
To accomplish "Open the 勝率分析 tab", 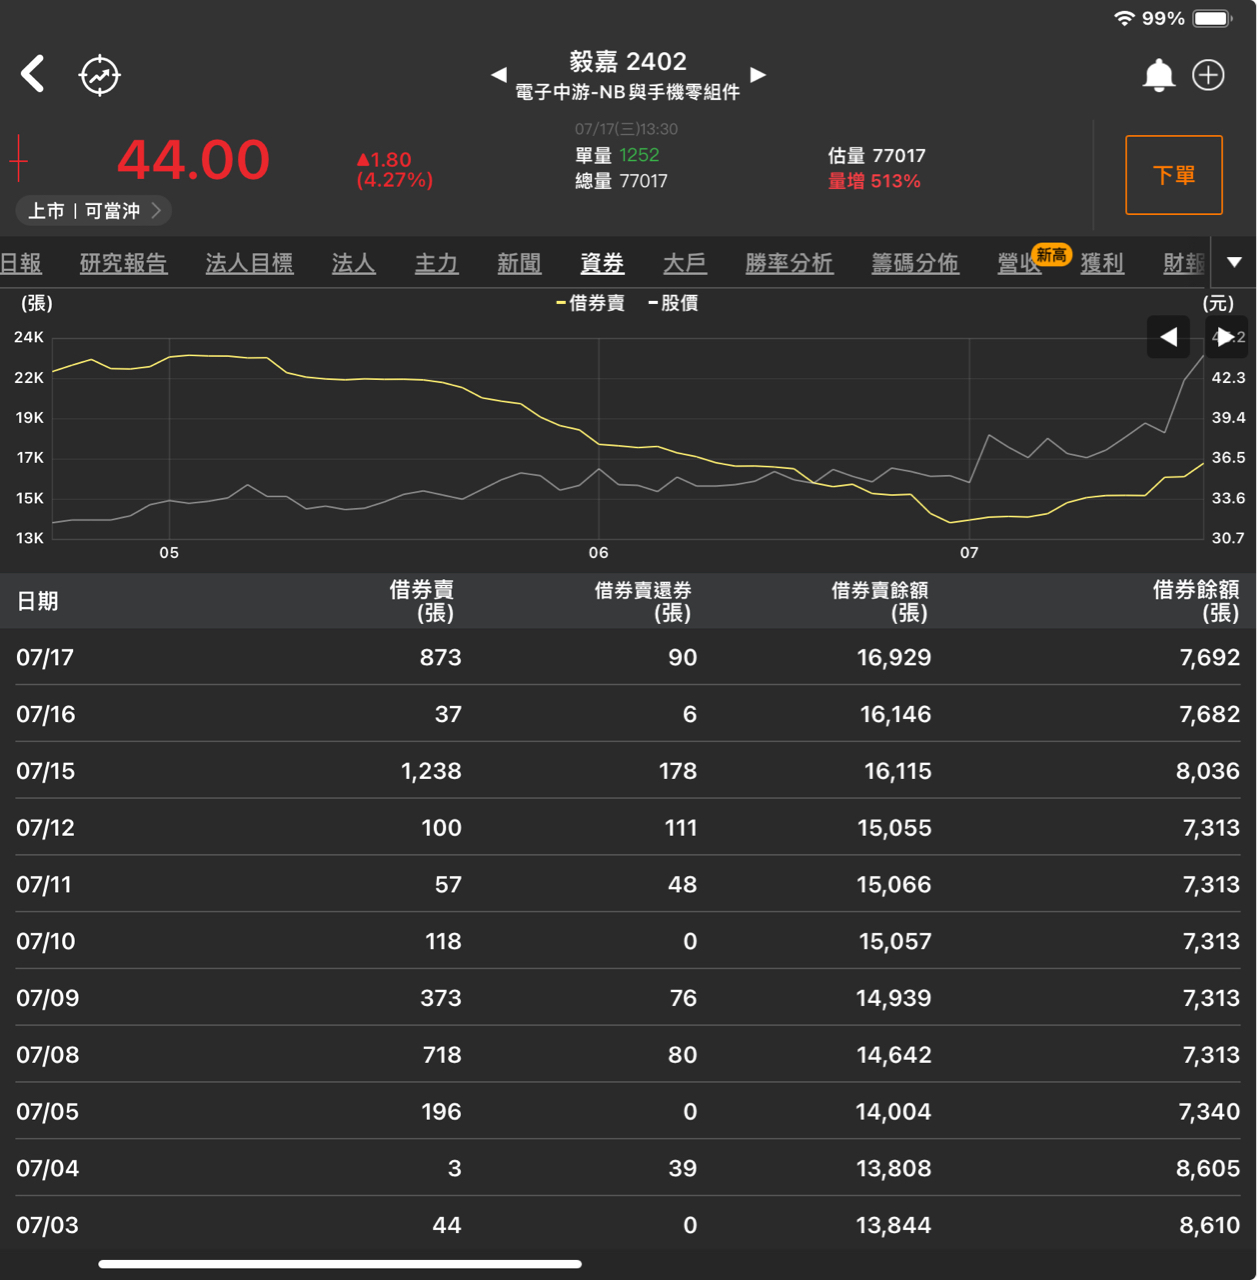I will pos(789,263).
